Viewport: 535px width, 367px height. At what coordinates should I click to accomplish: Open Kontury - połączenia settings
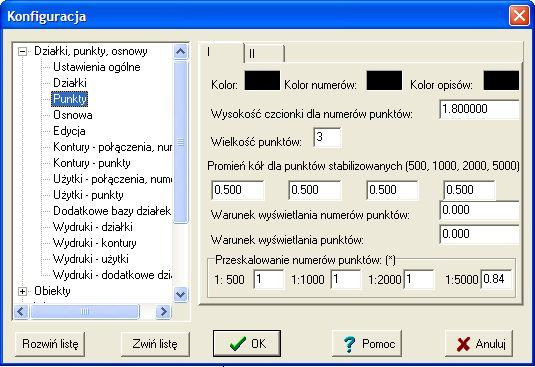[x=112, y=147]
